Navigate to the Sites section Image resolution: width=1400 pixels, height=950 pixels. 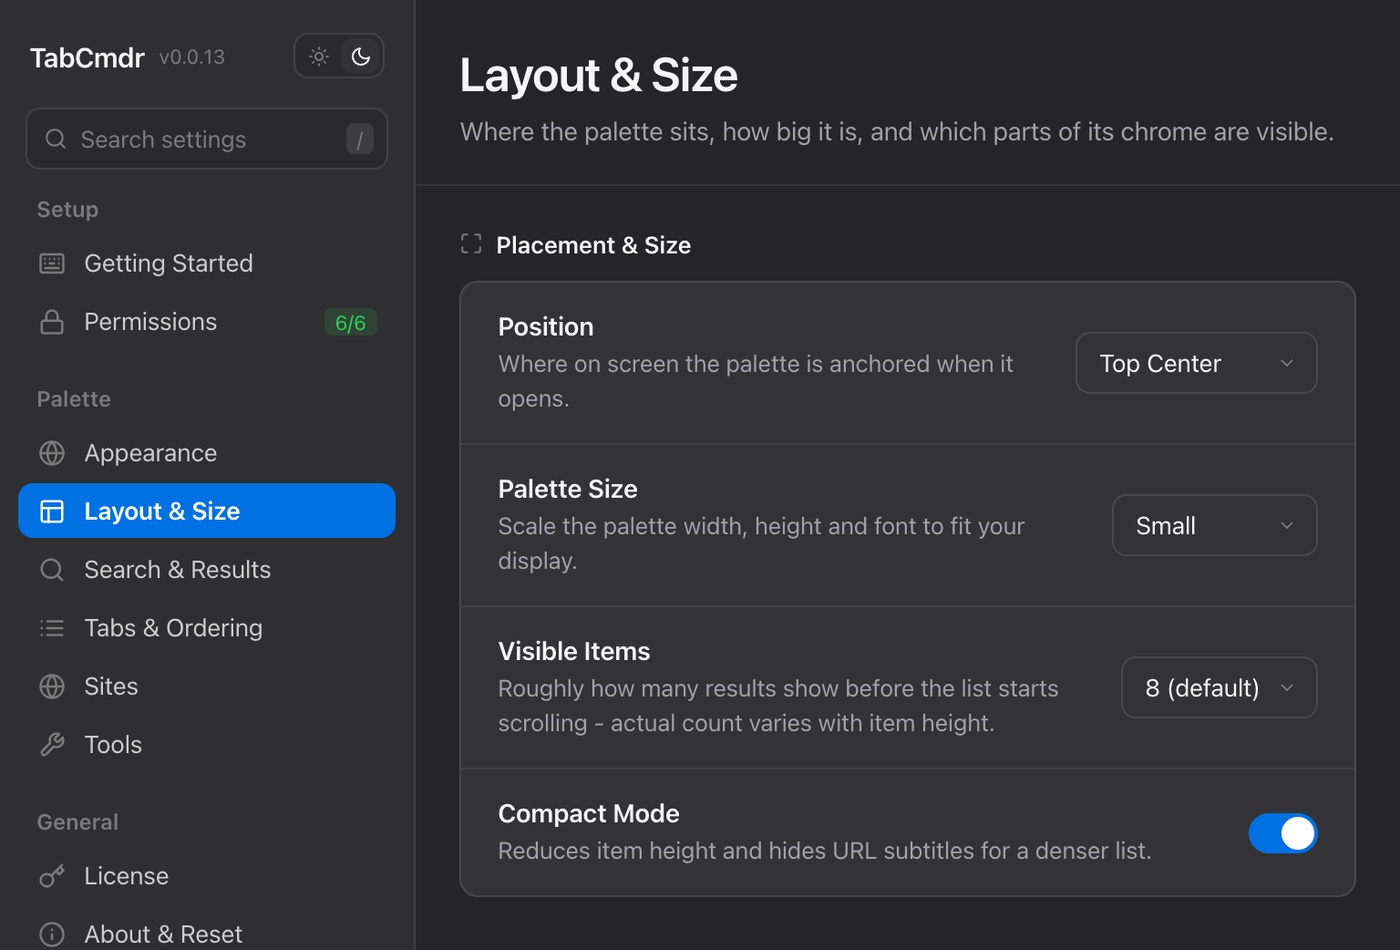coord(207,686)
